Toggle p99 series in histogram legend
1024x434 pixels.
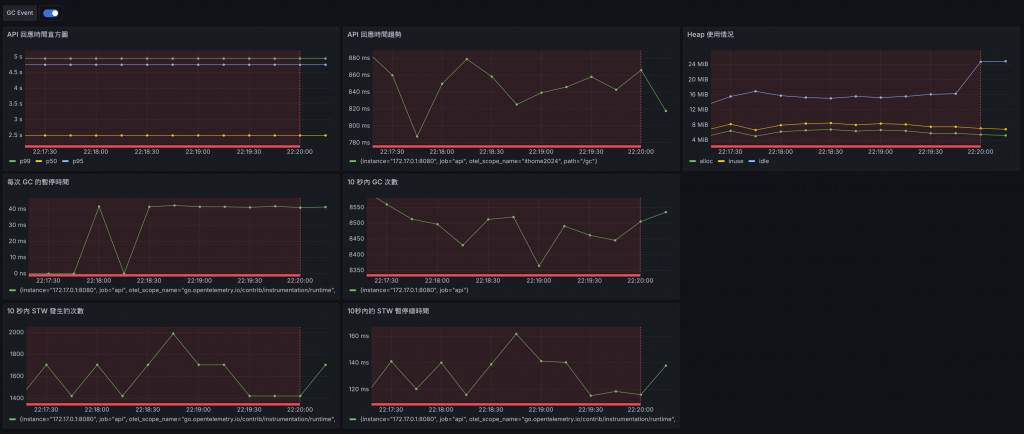click(x=25, y=161)
